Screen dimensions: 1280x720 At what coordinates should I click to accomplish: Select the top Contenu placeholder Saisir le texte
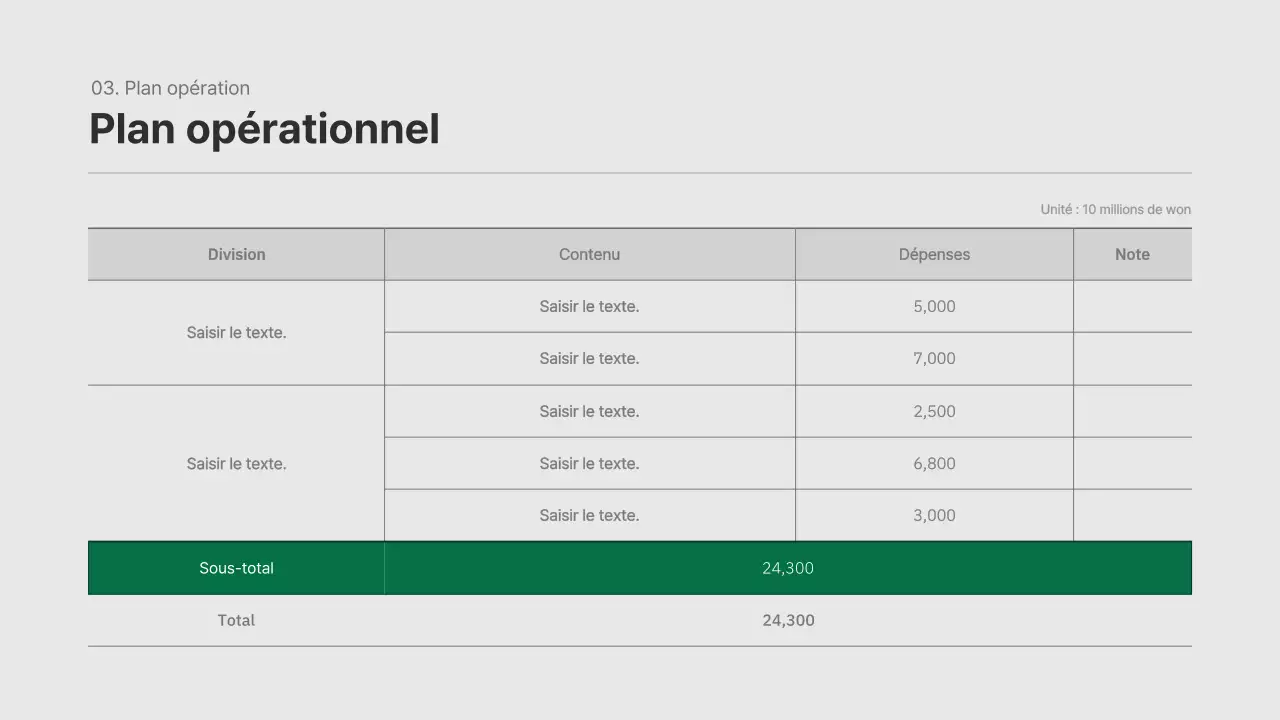(589, 306)
